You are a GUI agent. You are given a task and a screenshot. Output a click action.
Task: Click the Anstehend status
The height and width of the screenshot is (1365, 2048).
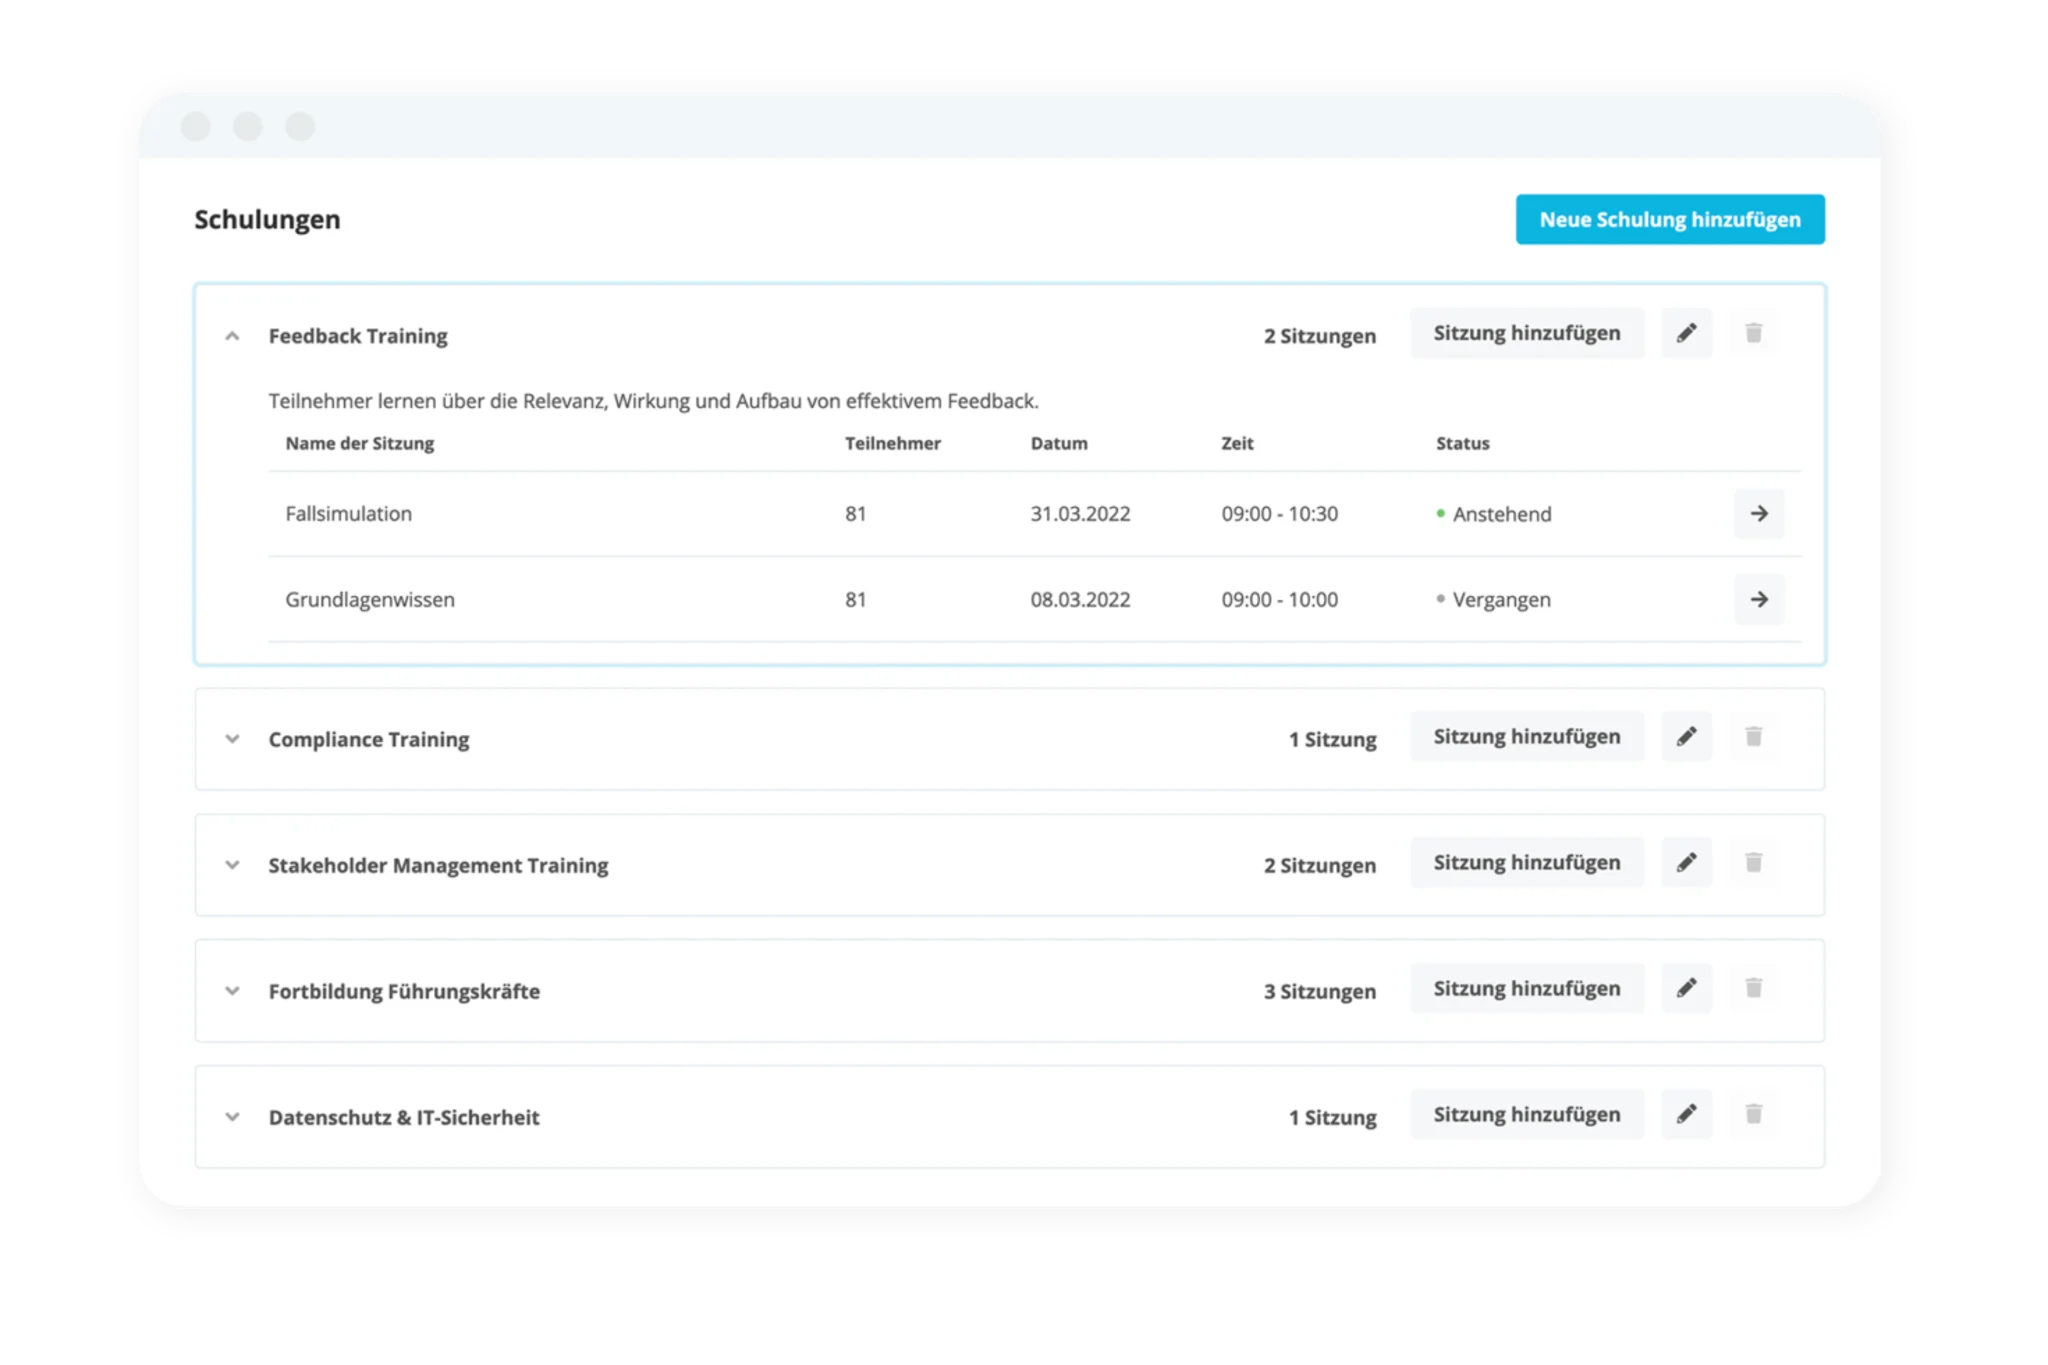pos(1494,514)
